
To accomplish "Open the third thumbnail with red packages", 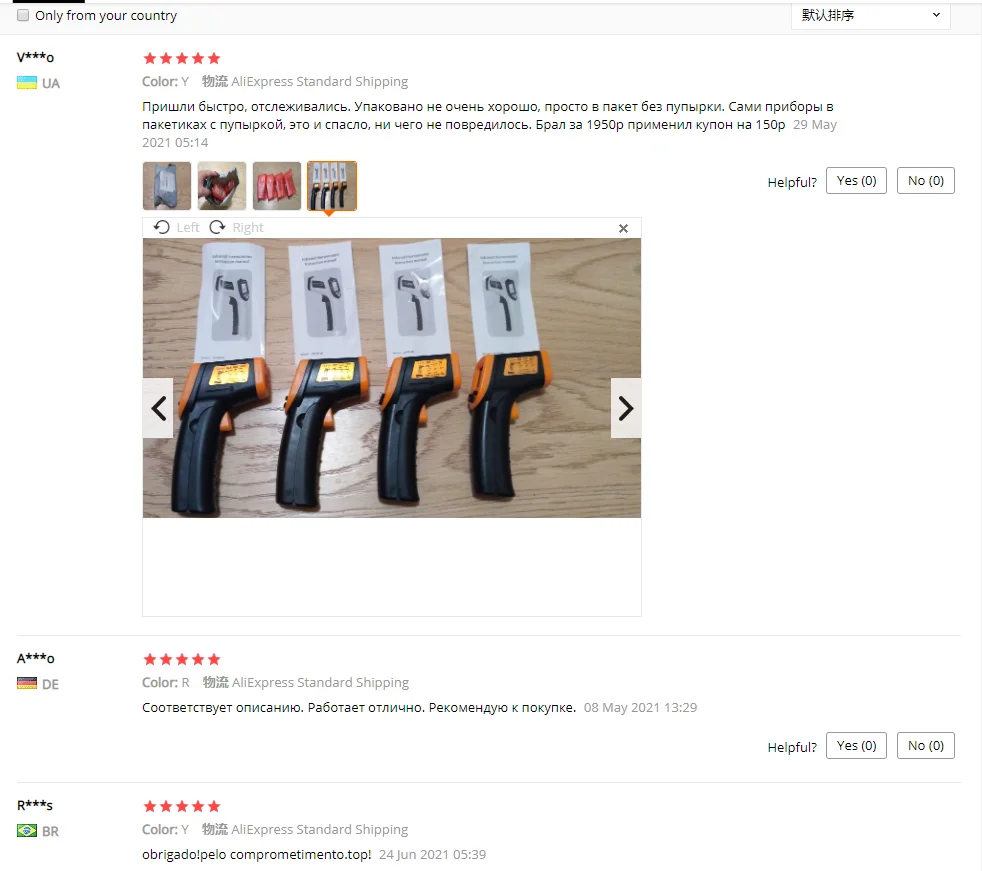I will [x=277, y=186].
